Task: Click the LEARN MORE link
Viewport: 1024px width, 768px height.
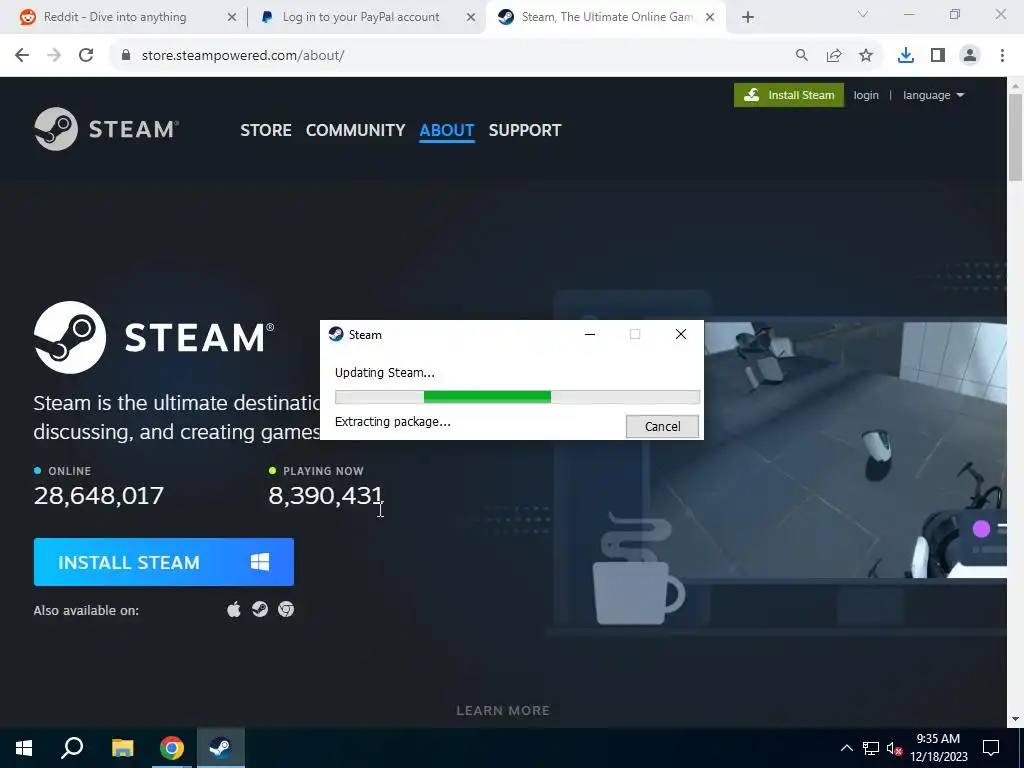Action: [x=503, y=710]
